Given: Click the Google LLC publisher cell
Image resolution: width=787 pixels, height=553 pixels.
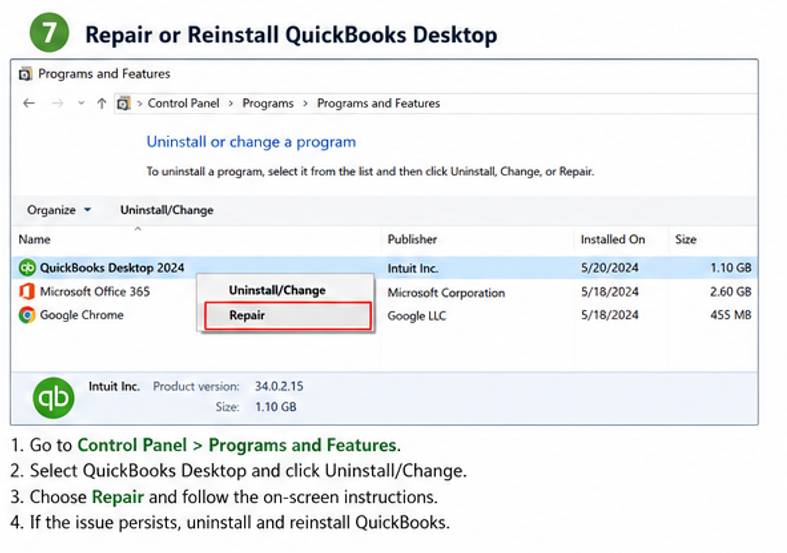Looking at the screenshot, I should (417, 316).
